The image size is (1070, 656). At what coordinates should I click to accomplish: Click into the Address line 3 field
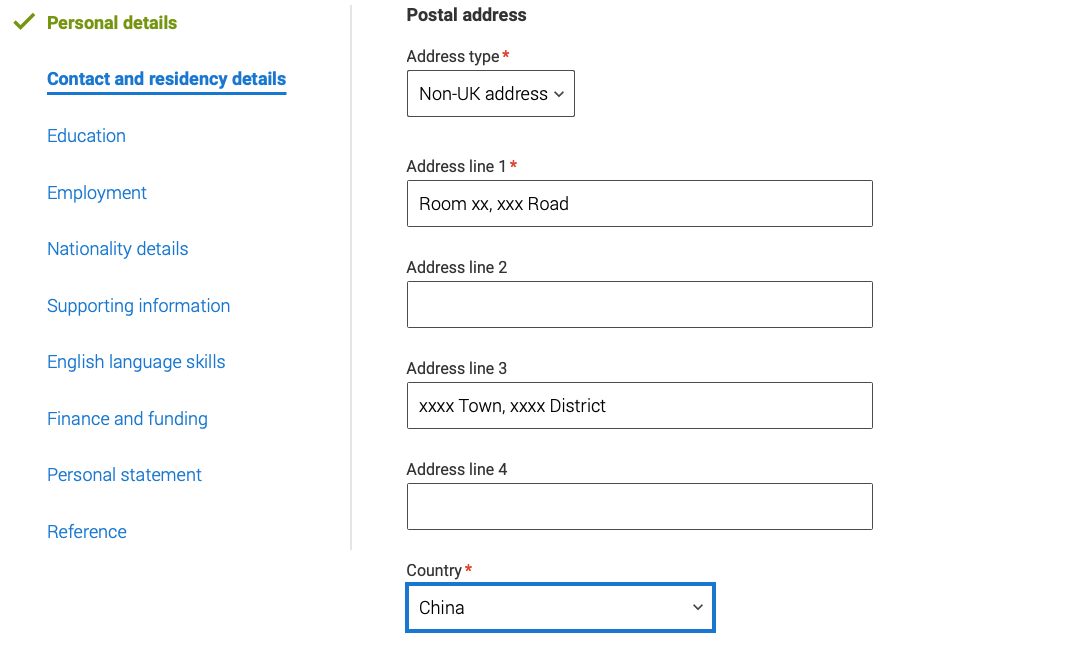click(x=639, y=406)
